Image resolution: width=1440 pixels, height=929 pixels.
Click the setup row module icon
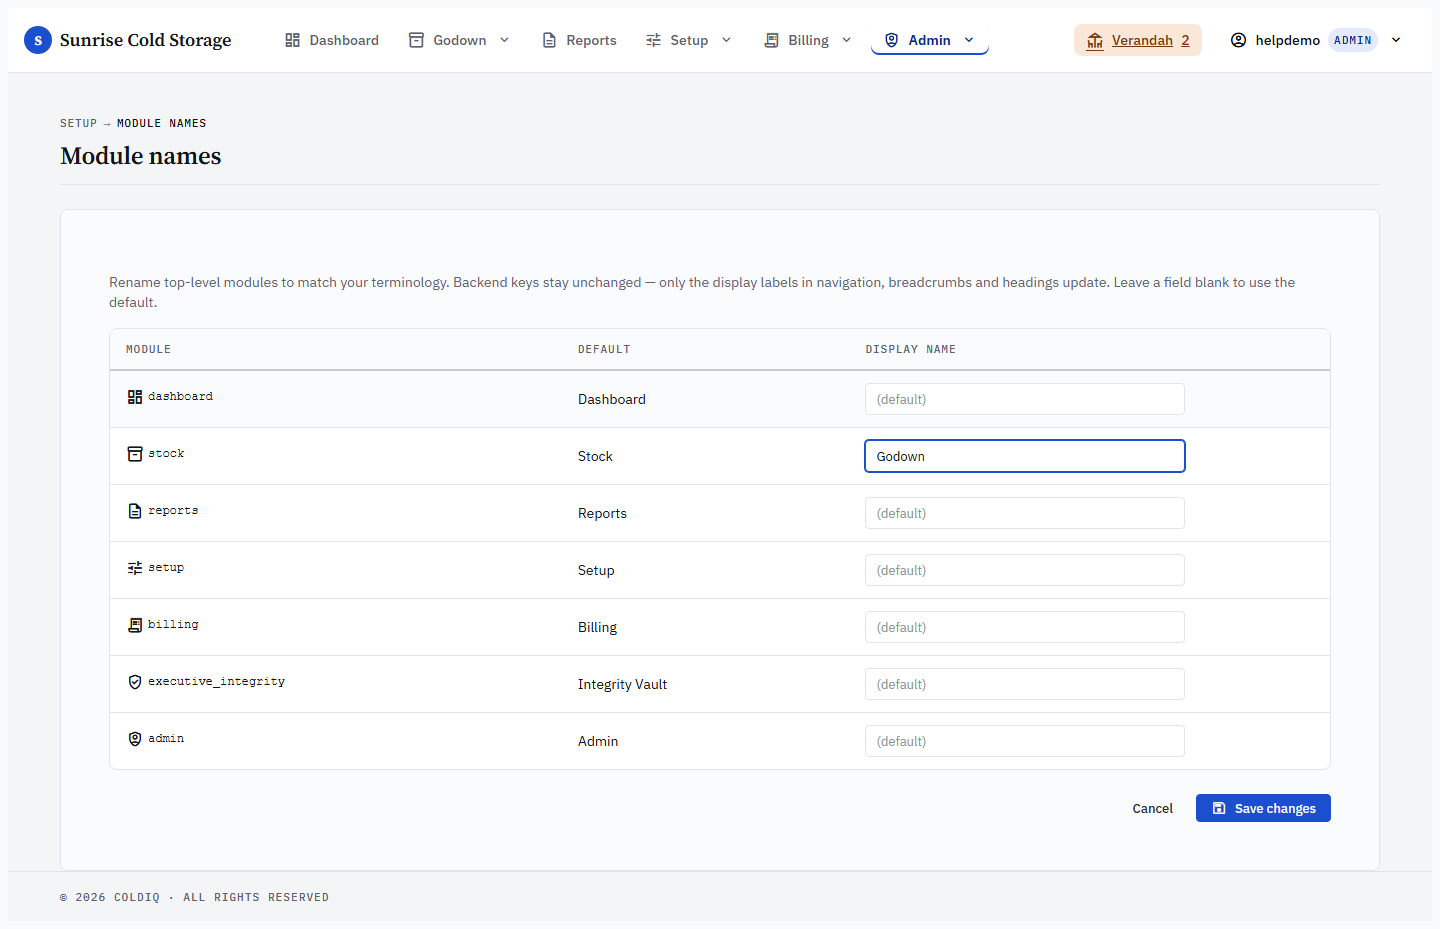coord(135,568)
